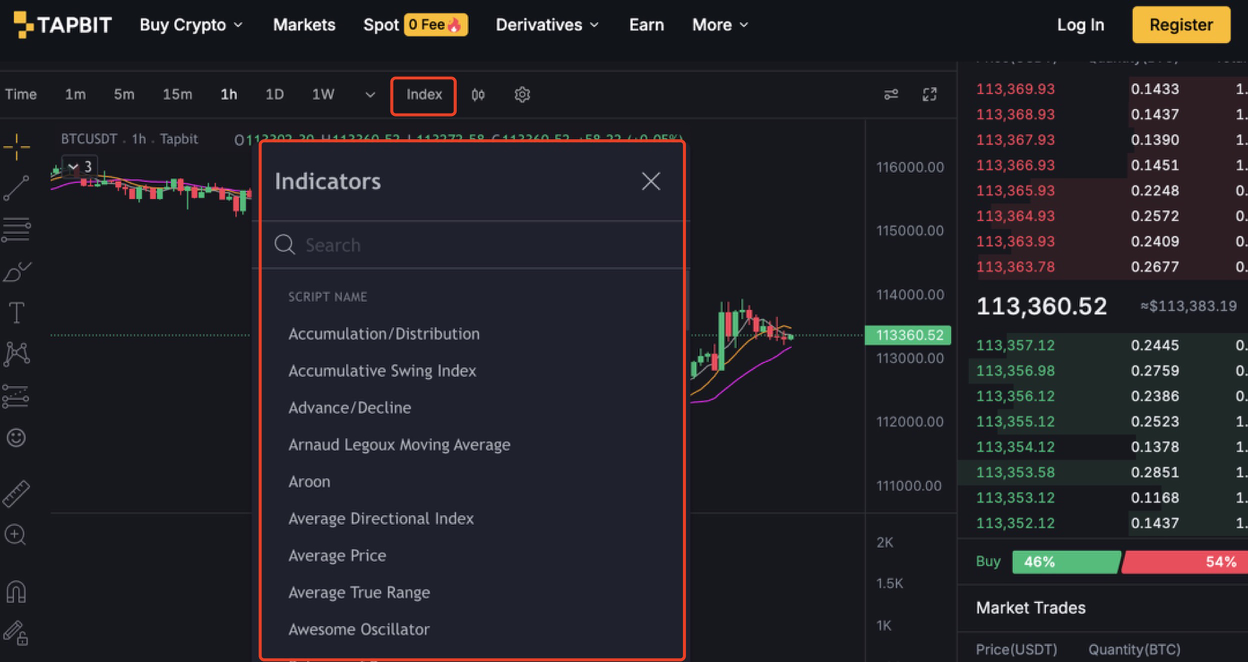Add the Aroon indicator
This screenshot has height=662, width=1248.
pyautogui.click(x=309, y=482)
